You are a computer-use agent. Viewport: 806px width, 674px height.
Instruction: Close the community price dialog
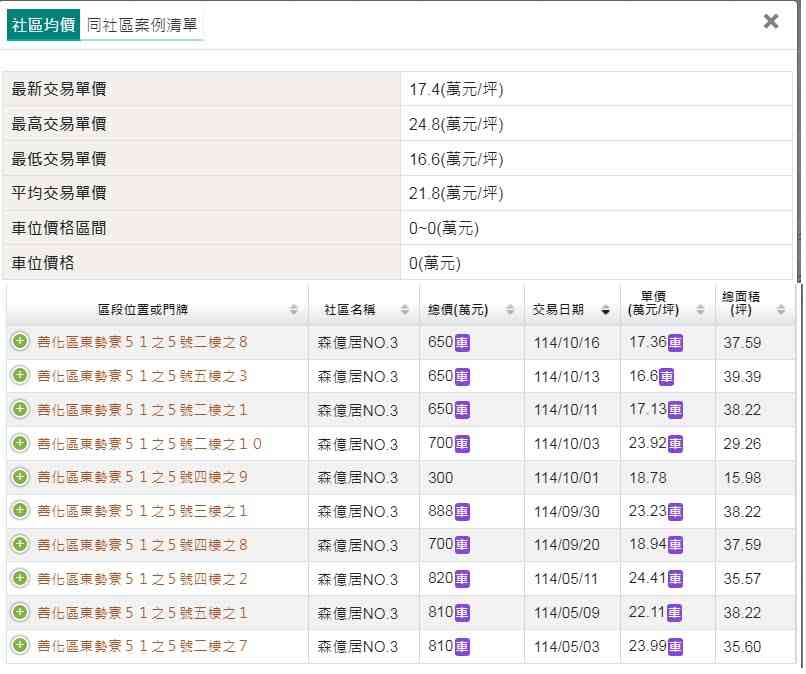pos(771,21)
